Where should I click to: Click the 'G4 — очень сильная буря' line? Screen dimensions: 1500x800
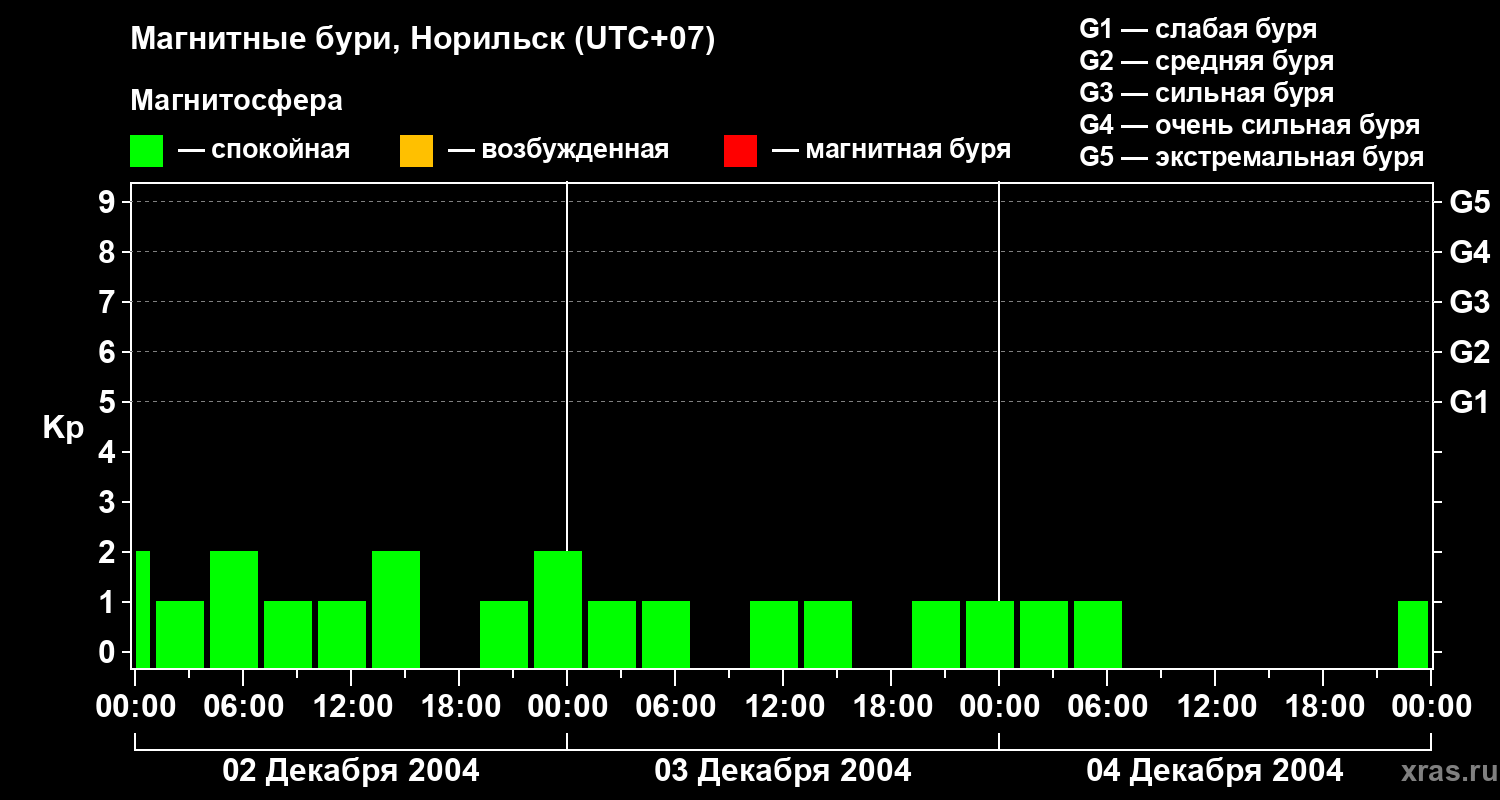tap(1249, 125)
